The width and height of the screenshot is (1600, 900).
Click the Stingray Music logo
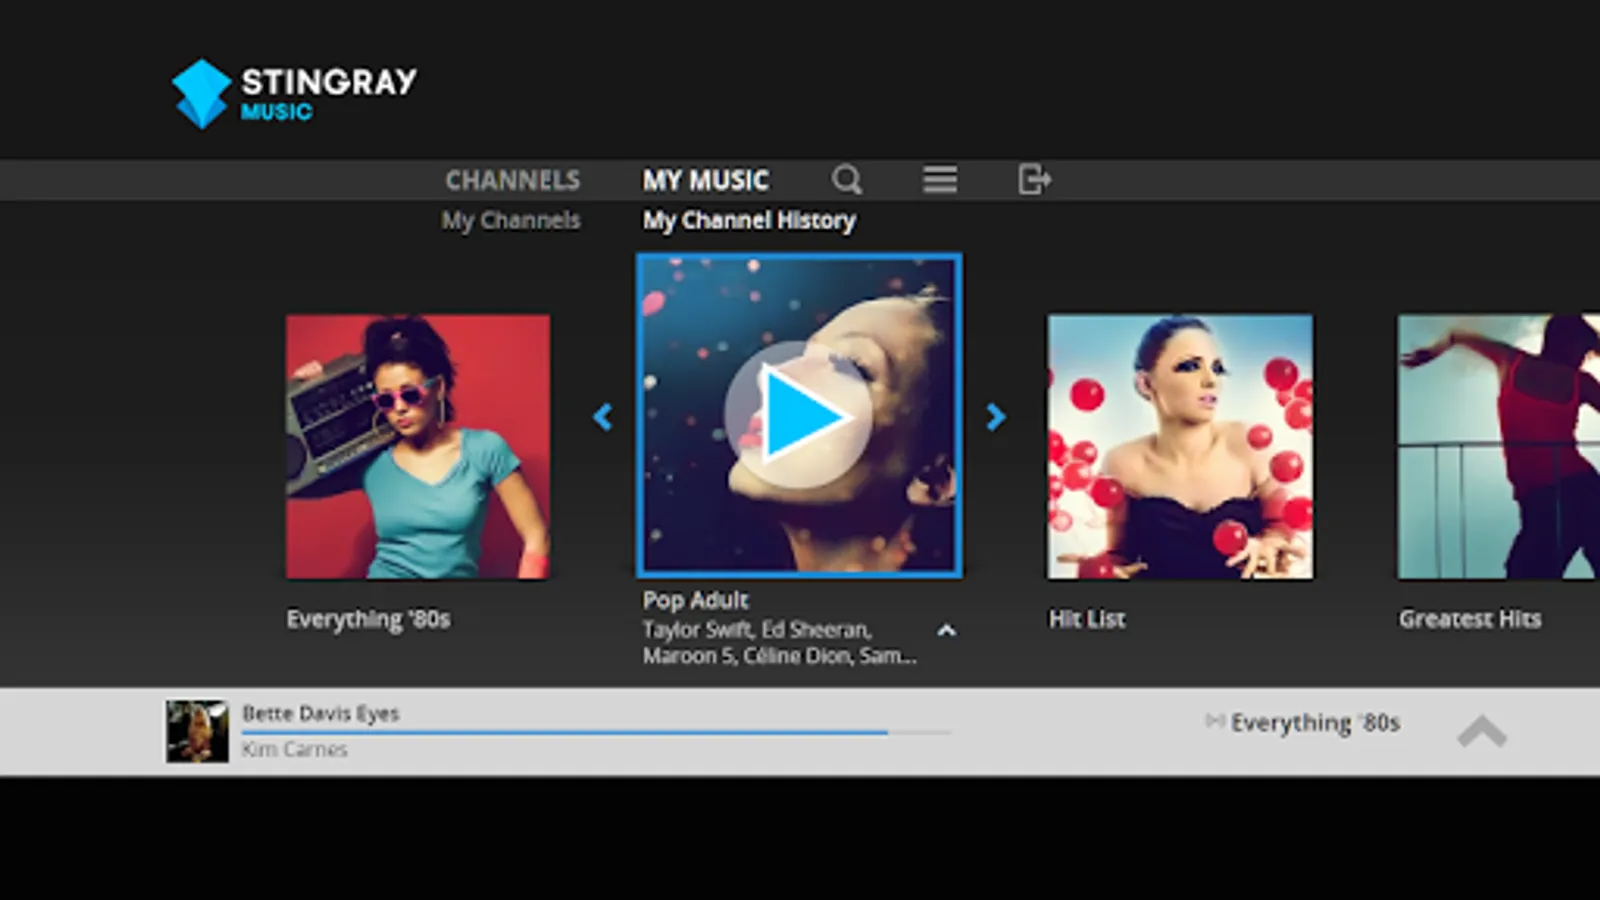[x=294, y=94]
